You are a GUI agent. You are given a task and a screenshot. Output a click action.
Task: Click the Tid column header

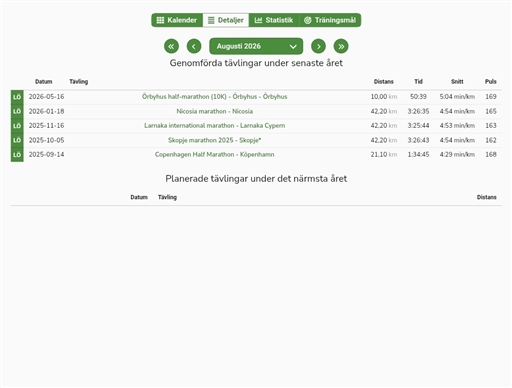coord(418,82)
